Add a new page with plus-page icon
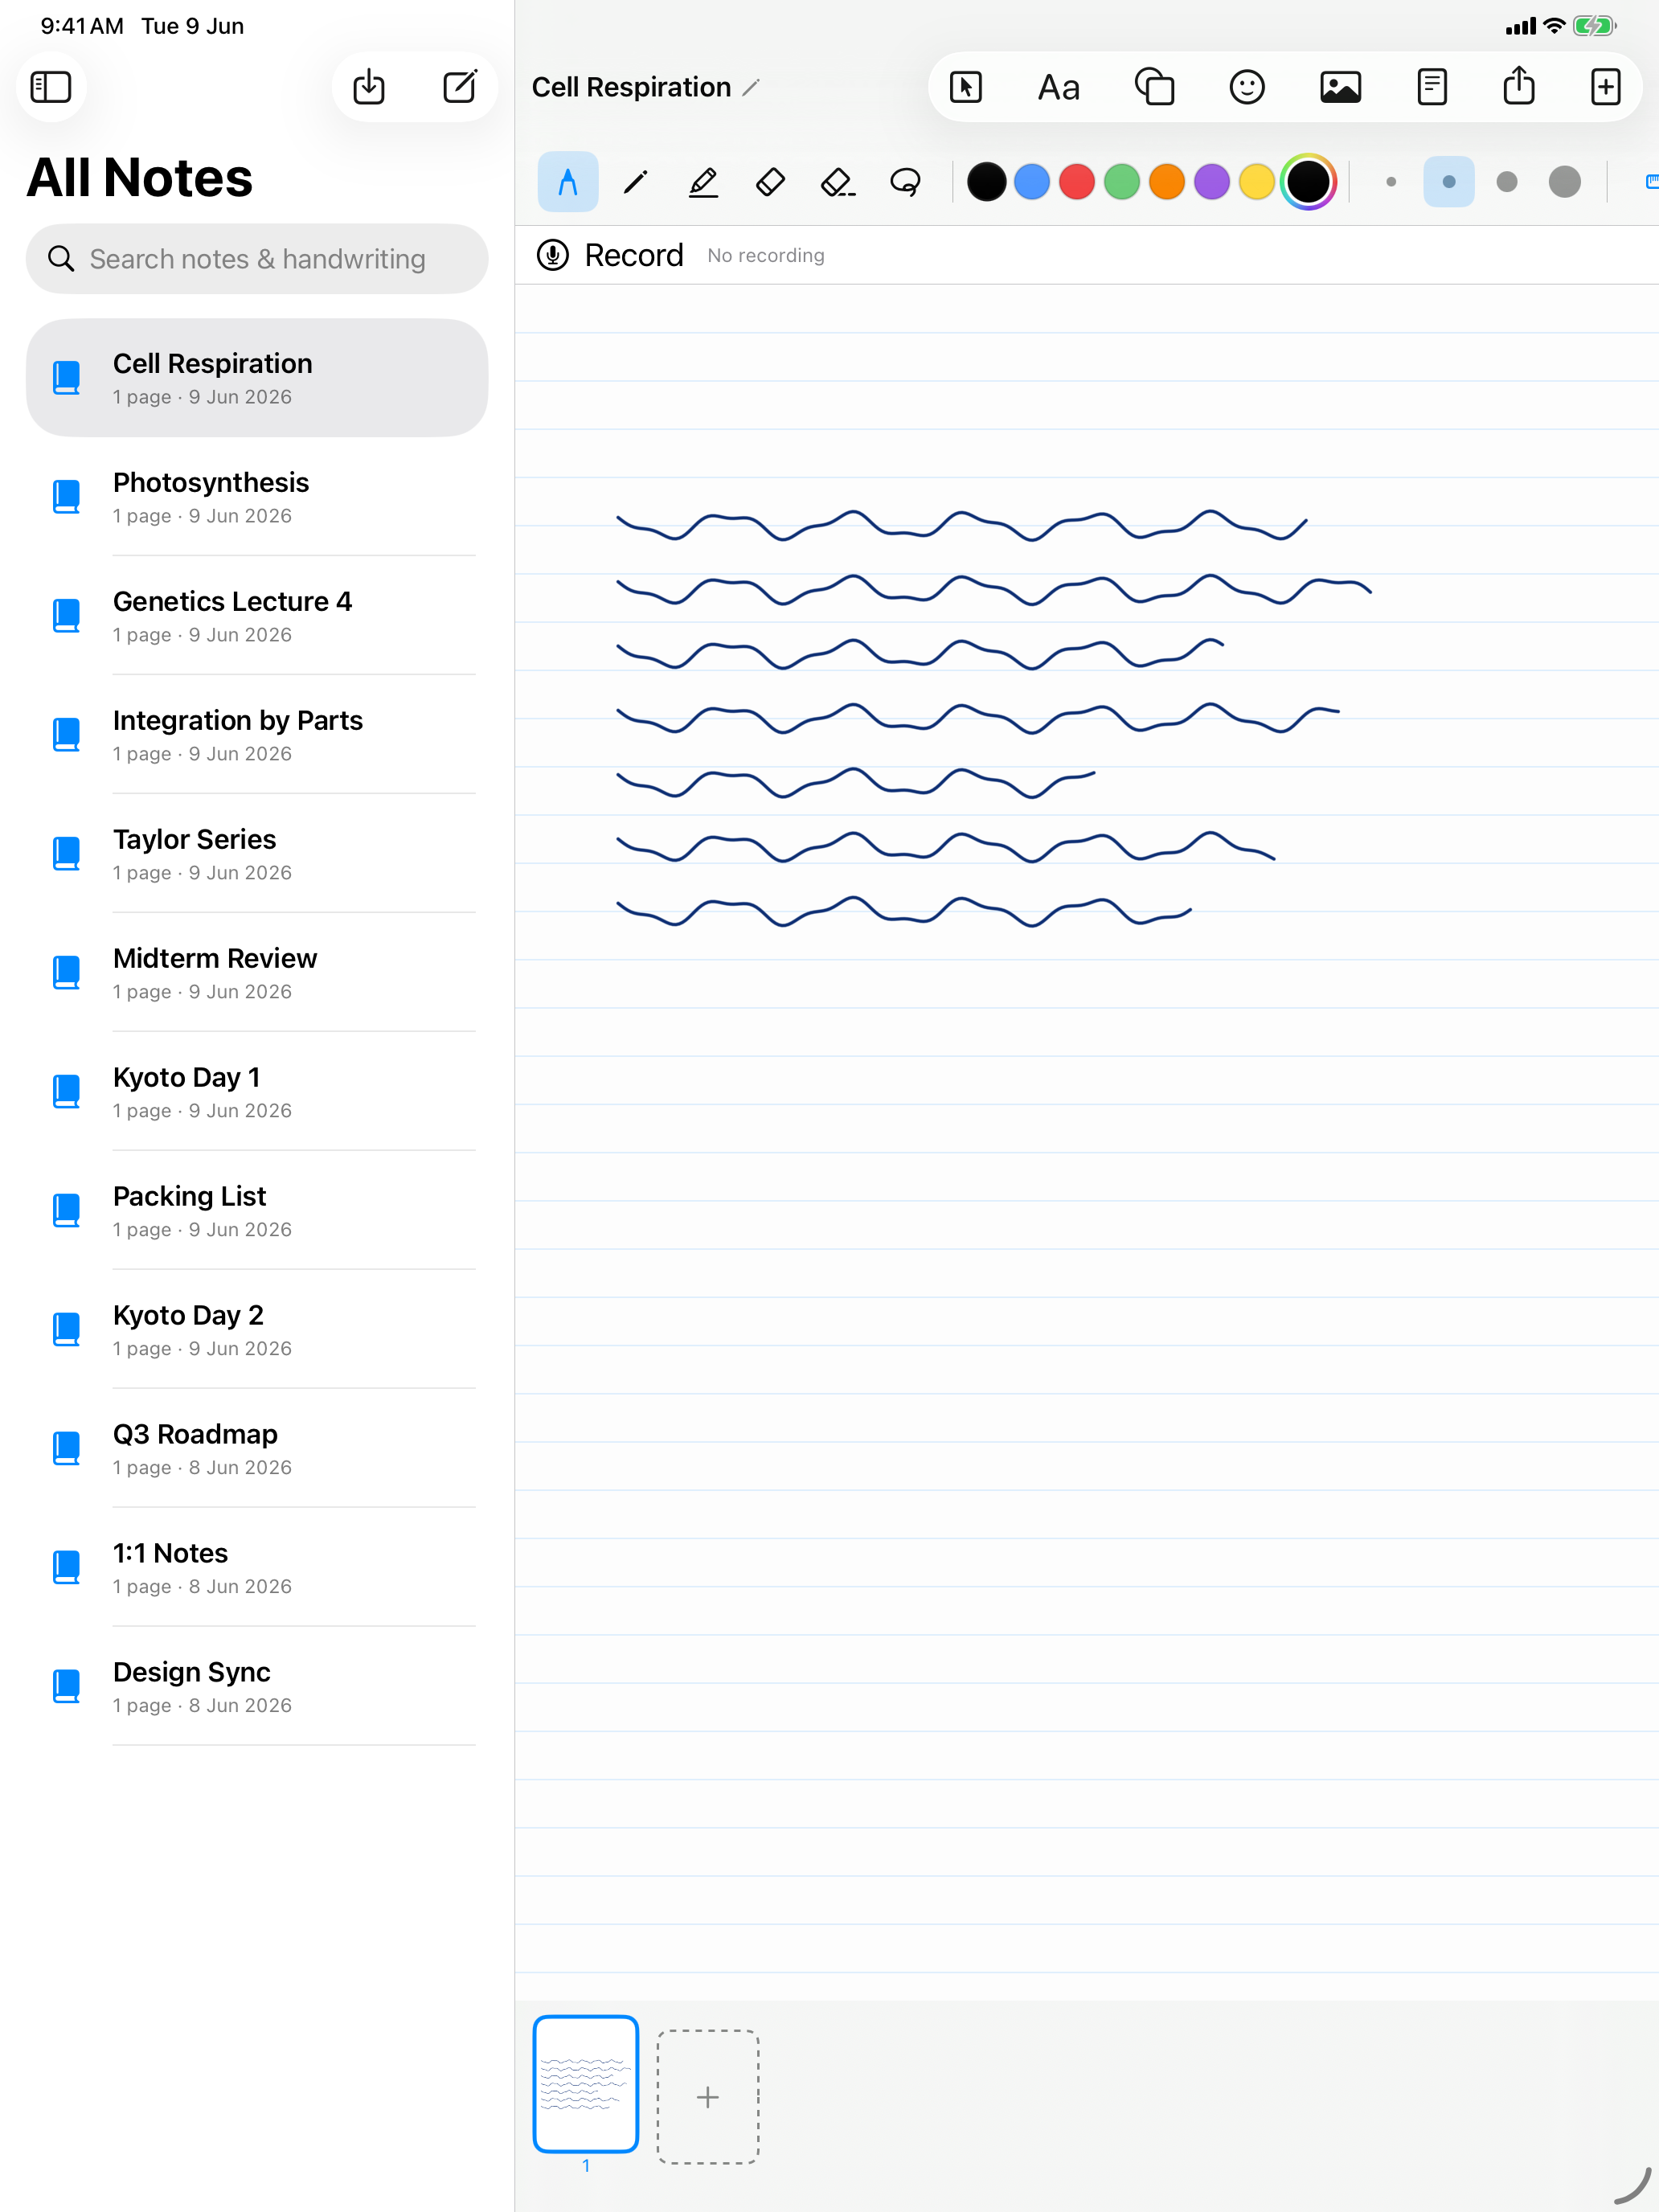This screenshot has height=2212, width=1659. pyautogui.click(x=1605, y=87)
